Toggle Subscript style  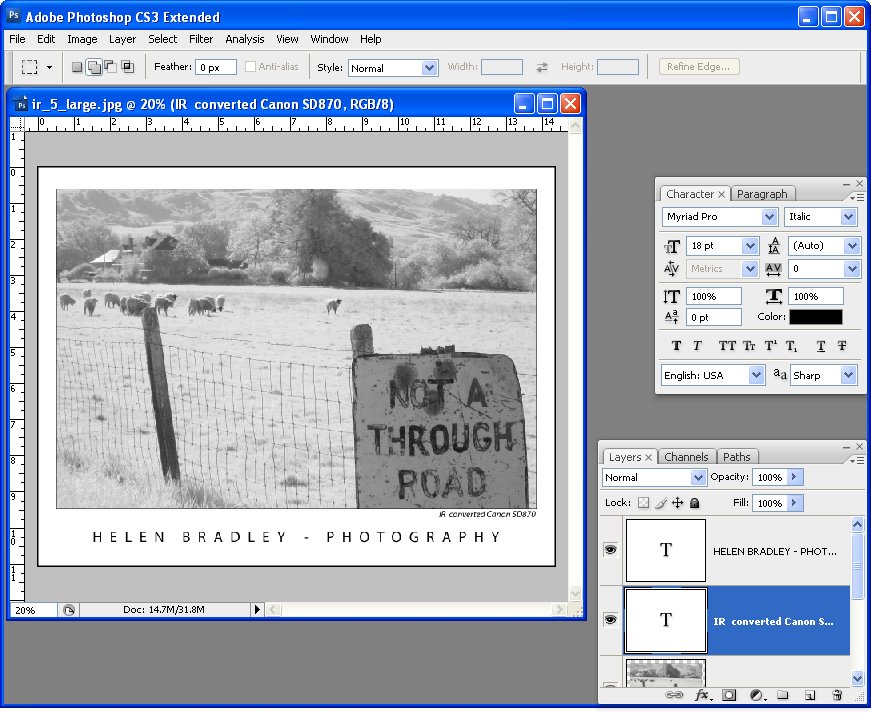point(792,346)
